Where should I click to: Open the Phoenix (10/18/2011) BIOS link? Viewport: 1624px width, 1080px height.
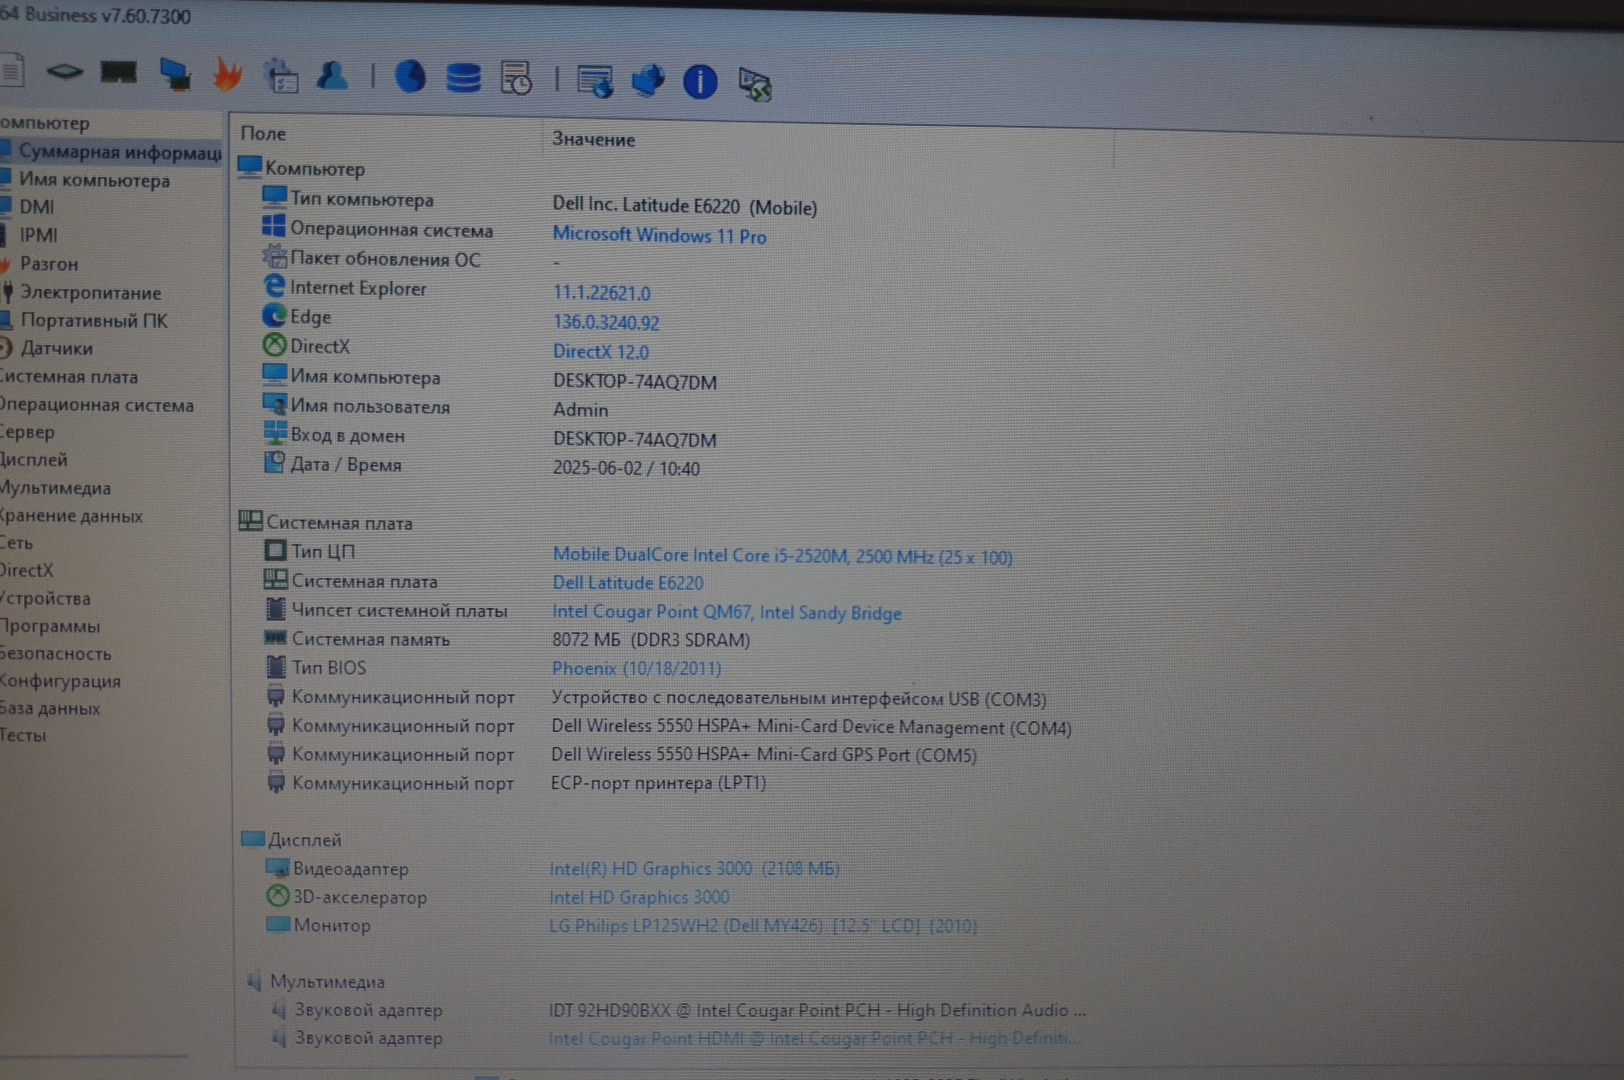(636, 668)
